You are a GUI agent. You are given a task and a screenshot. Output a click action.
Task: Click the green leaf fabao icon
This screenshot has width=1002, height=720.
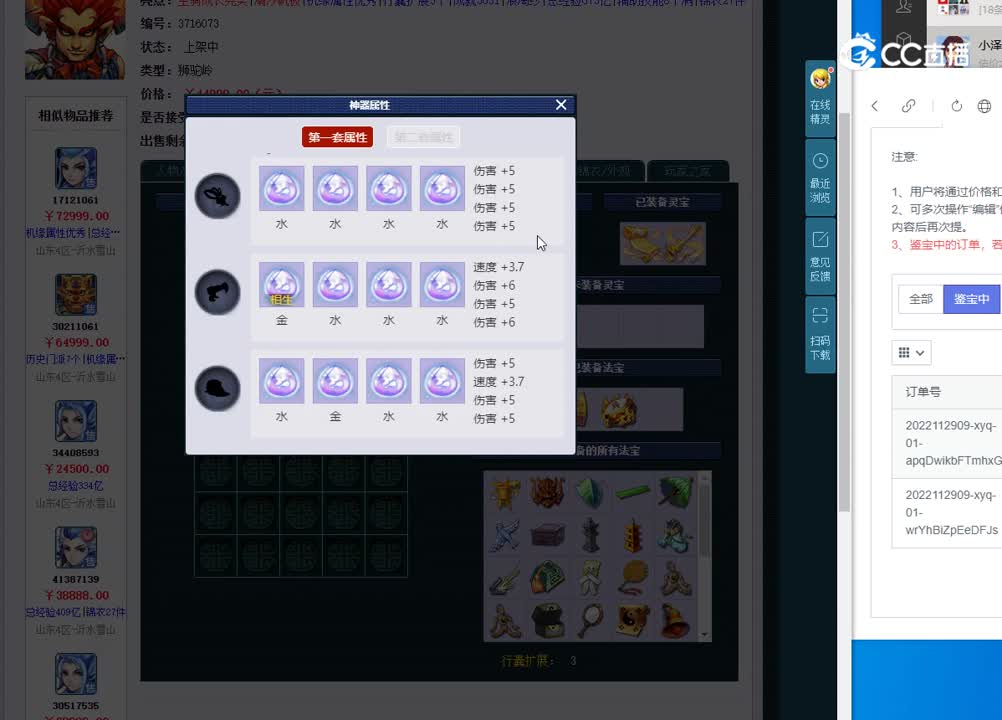[590, 493]
